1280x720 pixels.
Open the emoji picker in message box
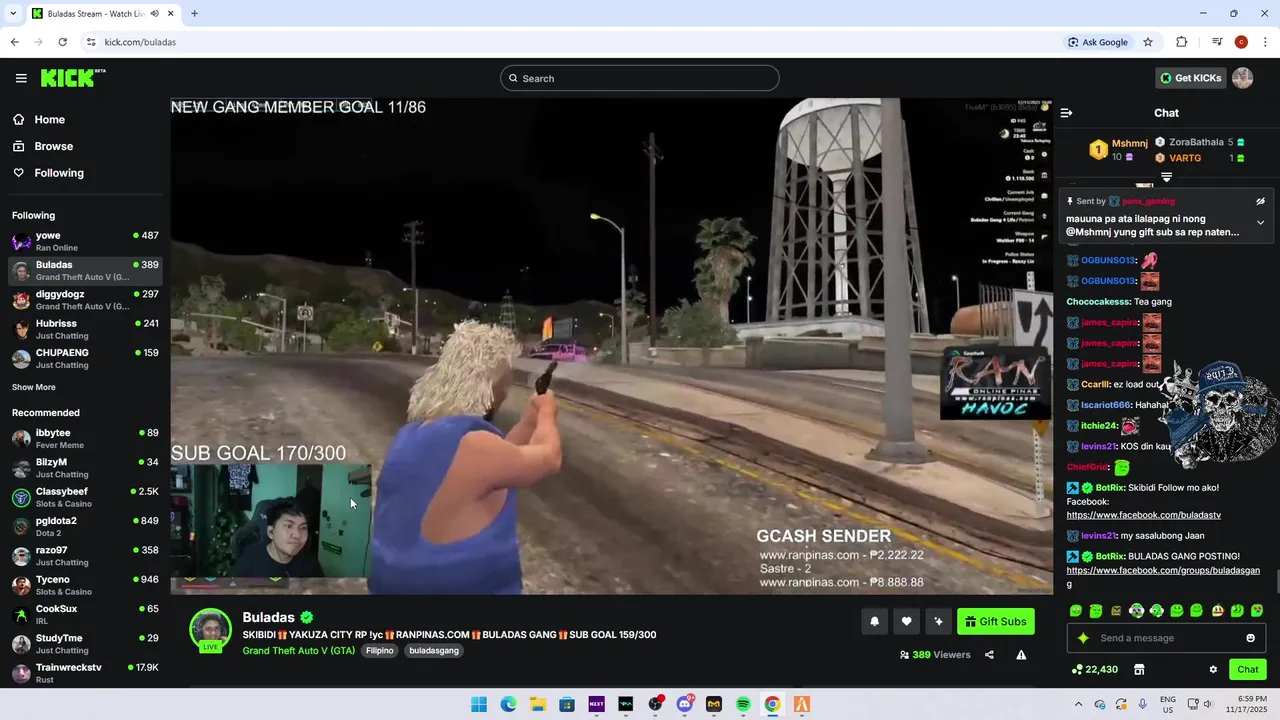[x=1250, y=638]
